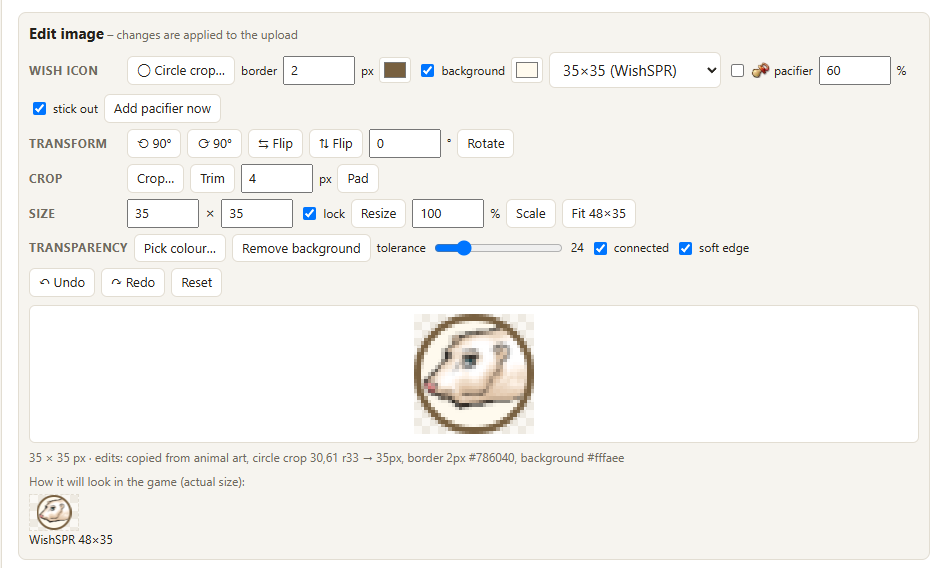Click the 'WishSPR 48×35' caption
This screenshot has height=568, width=944.
[70, 540]
